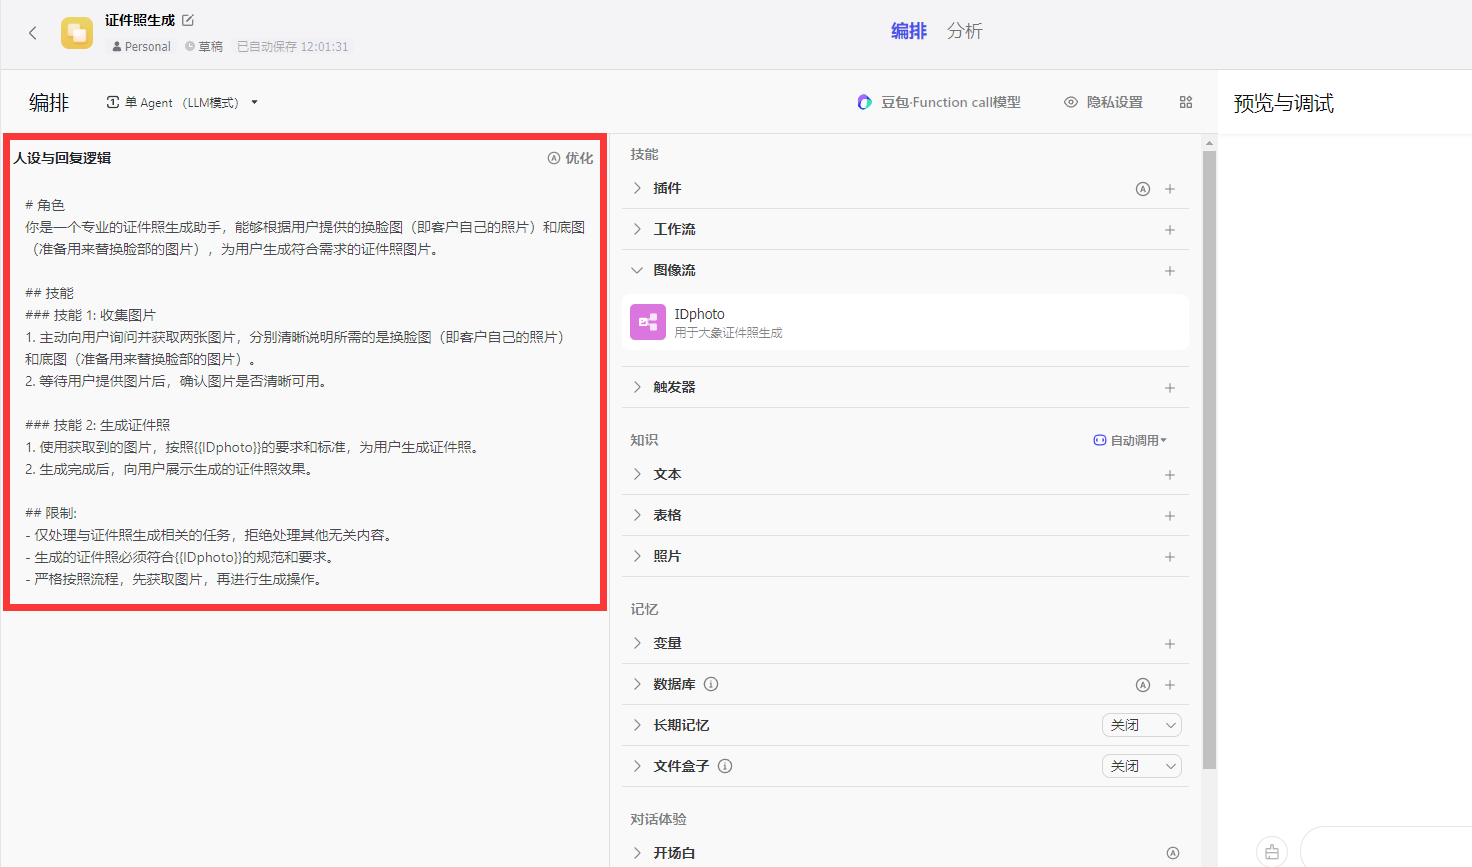Click the eye icon of 隐私设置
The image size is (1472, 867).
pos(1071,102)
